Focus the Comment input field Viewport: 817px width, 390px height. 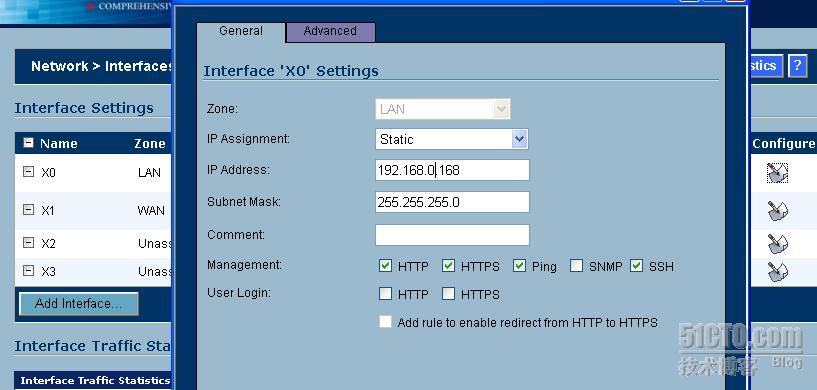pos(452,235)
